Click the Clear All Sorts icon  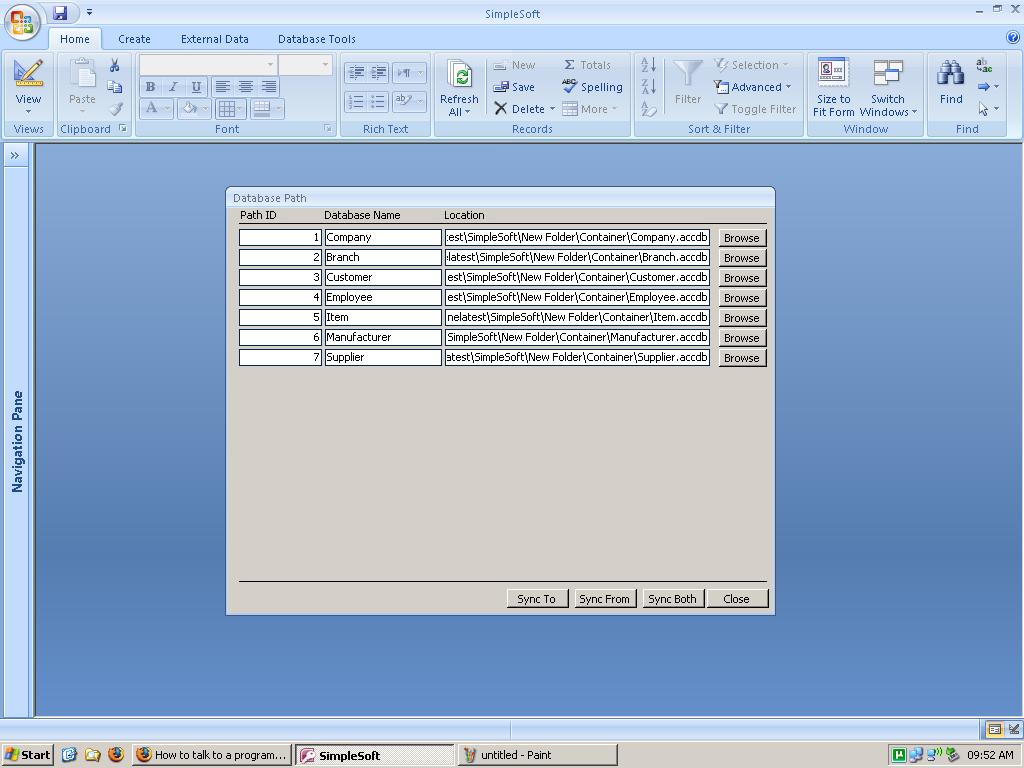pyautogui.click(x=648, y=109)
